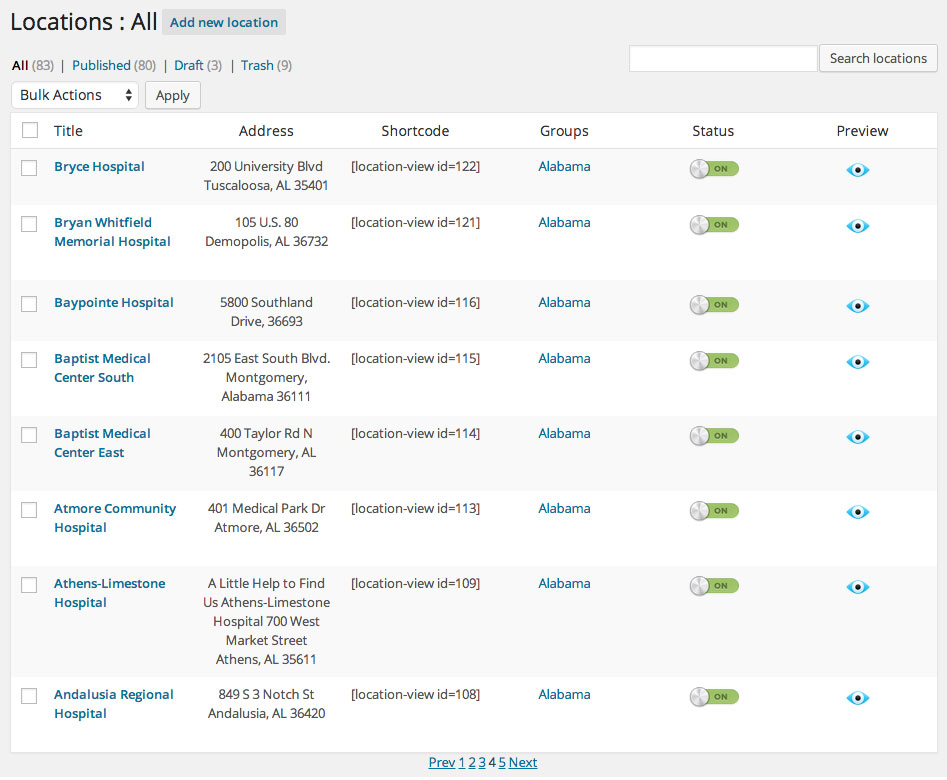Click shortcode [location-view id=109]
This screenshot has width=947, height=780.
416,584
